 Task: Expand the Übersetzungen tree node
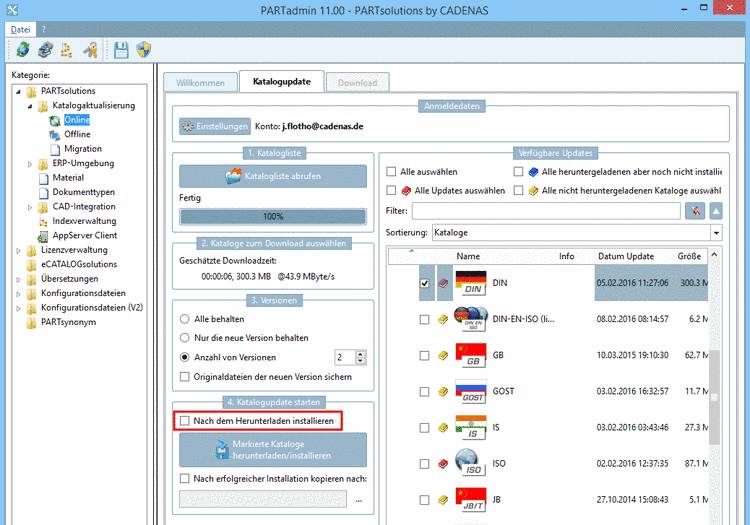click(18, 279)
